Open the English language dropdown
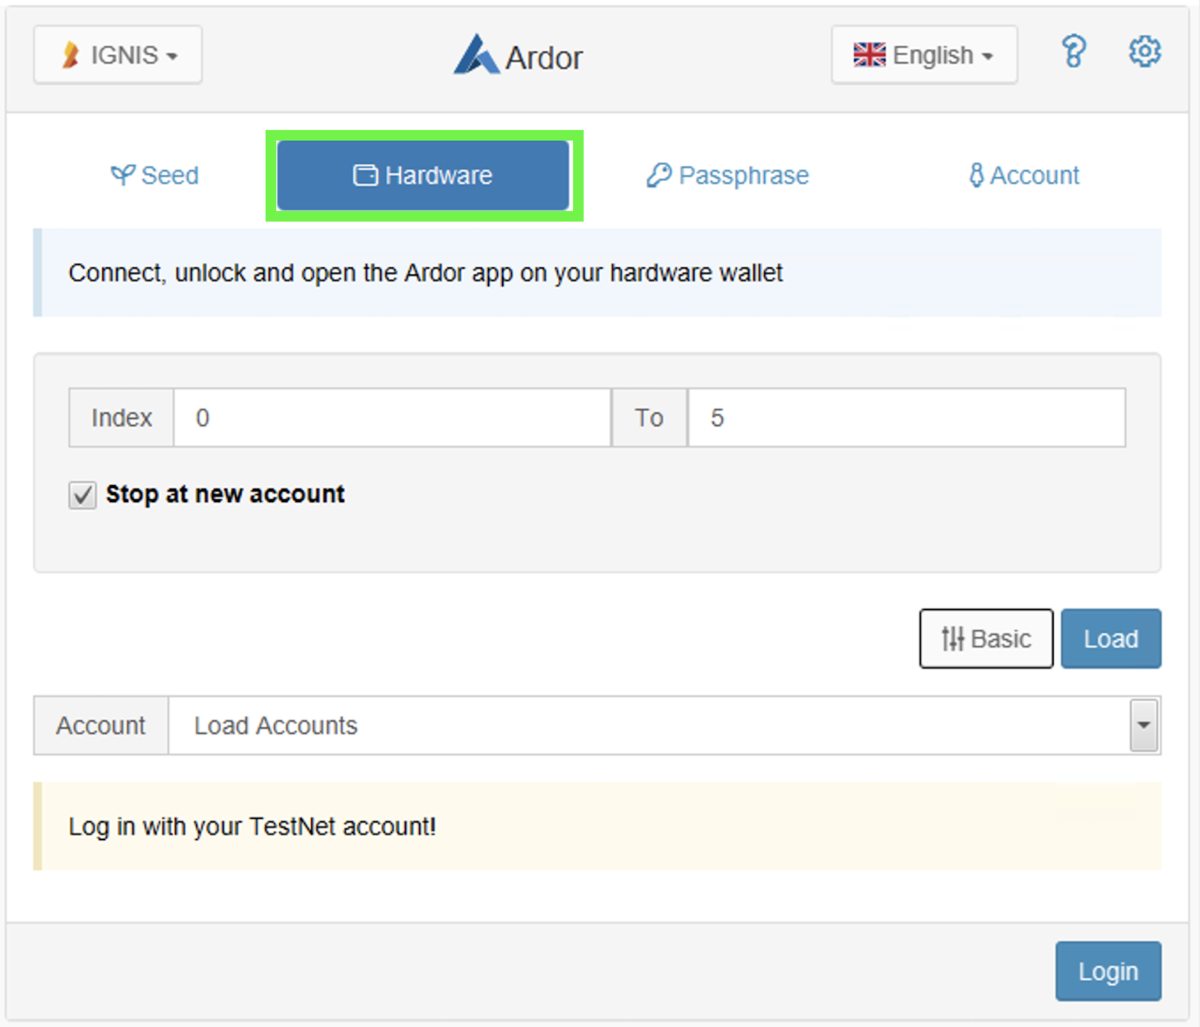Viewport: 1200px width, 1027px height. 924,54
